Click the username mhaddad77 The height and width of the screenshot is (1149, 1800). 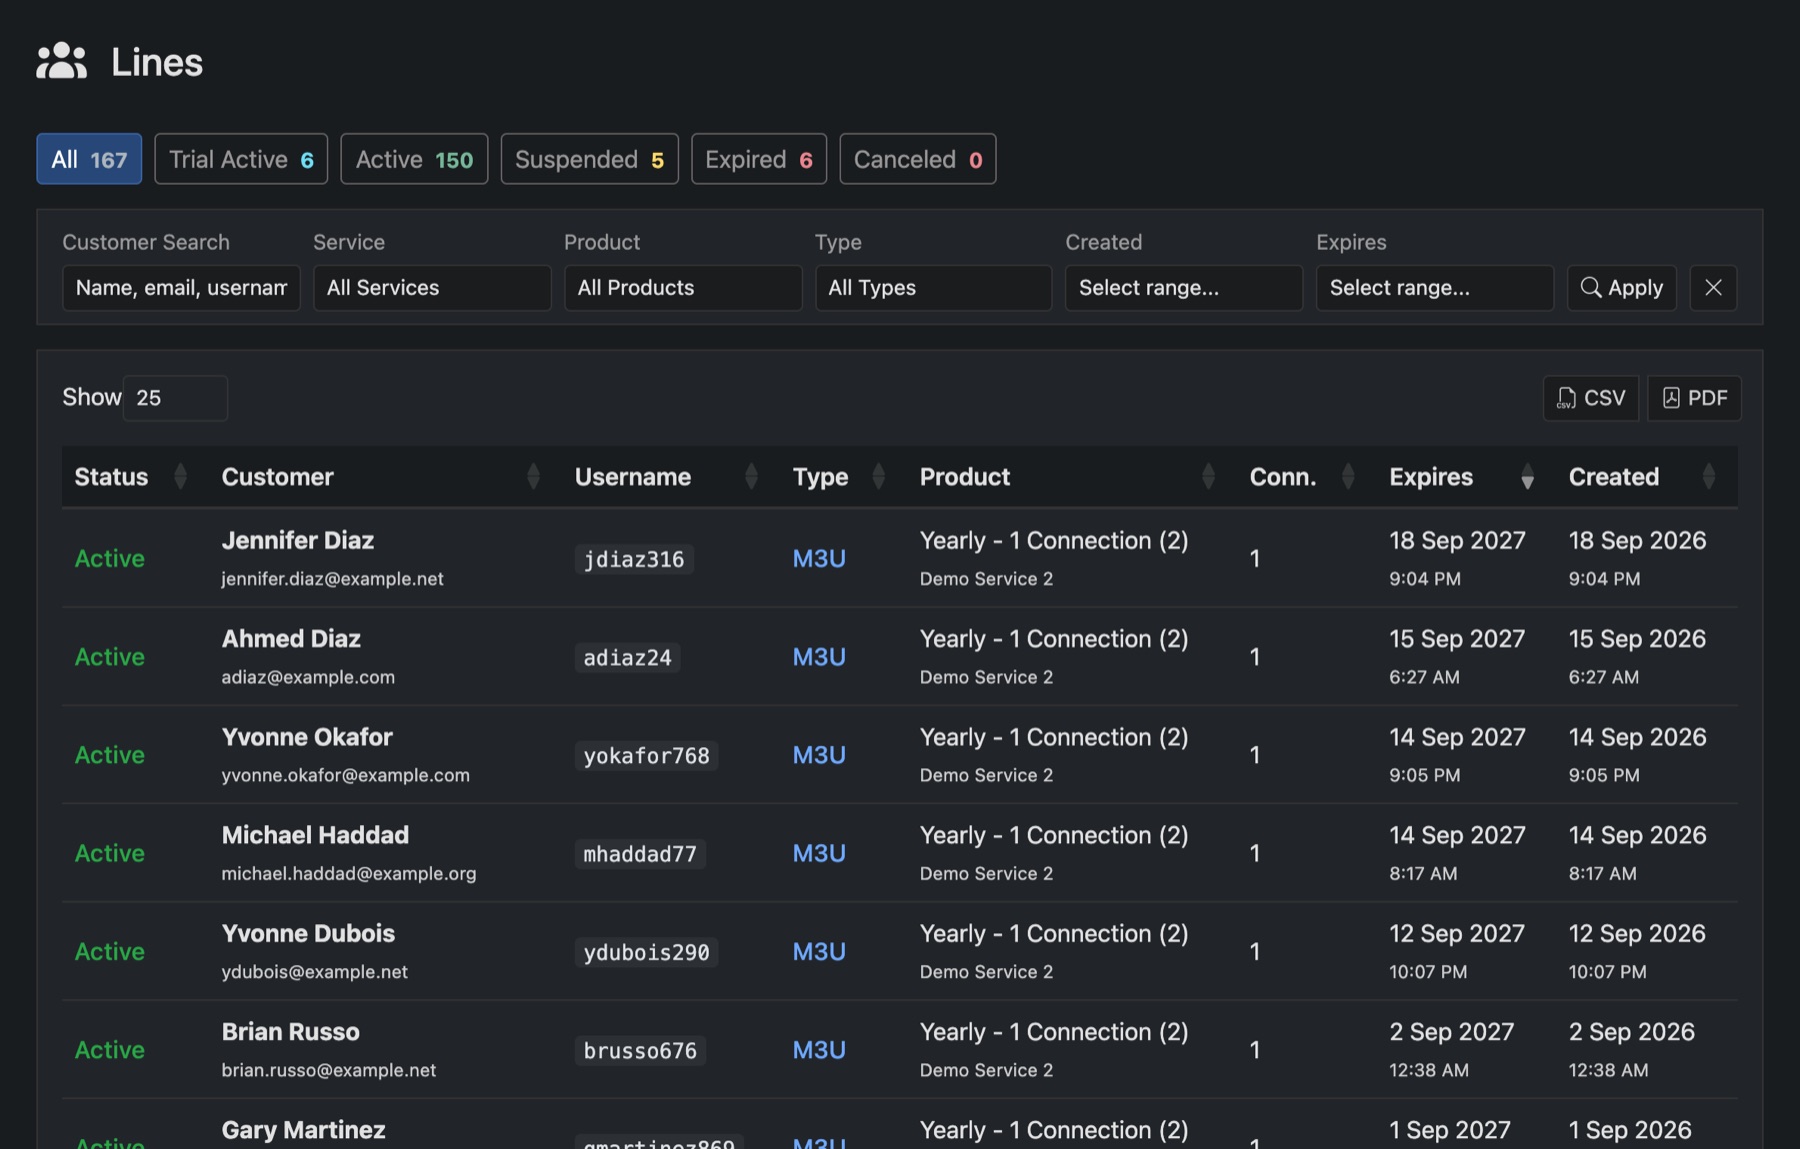[x=640, y=854]
